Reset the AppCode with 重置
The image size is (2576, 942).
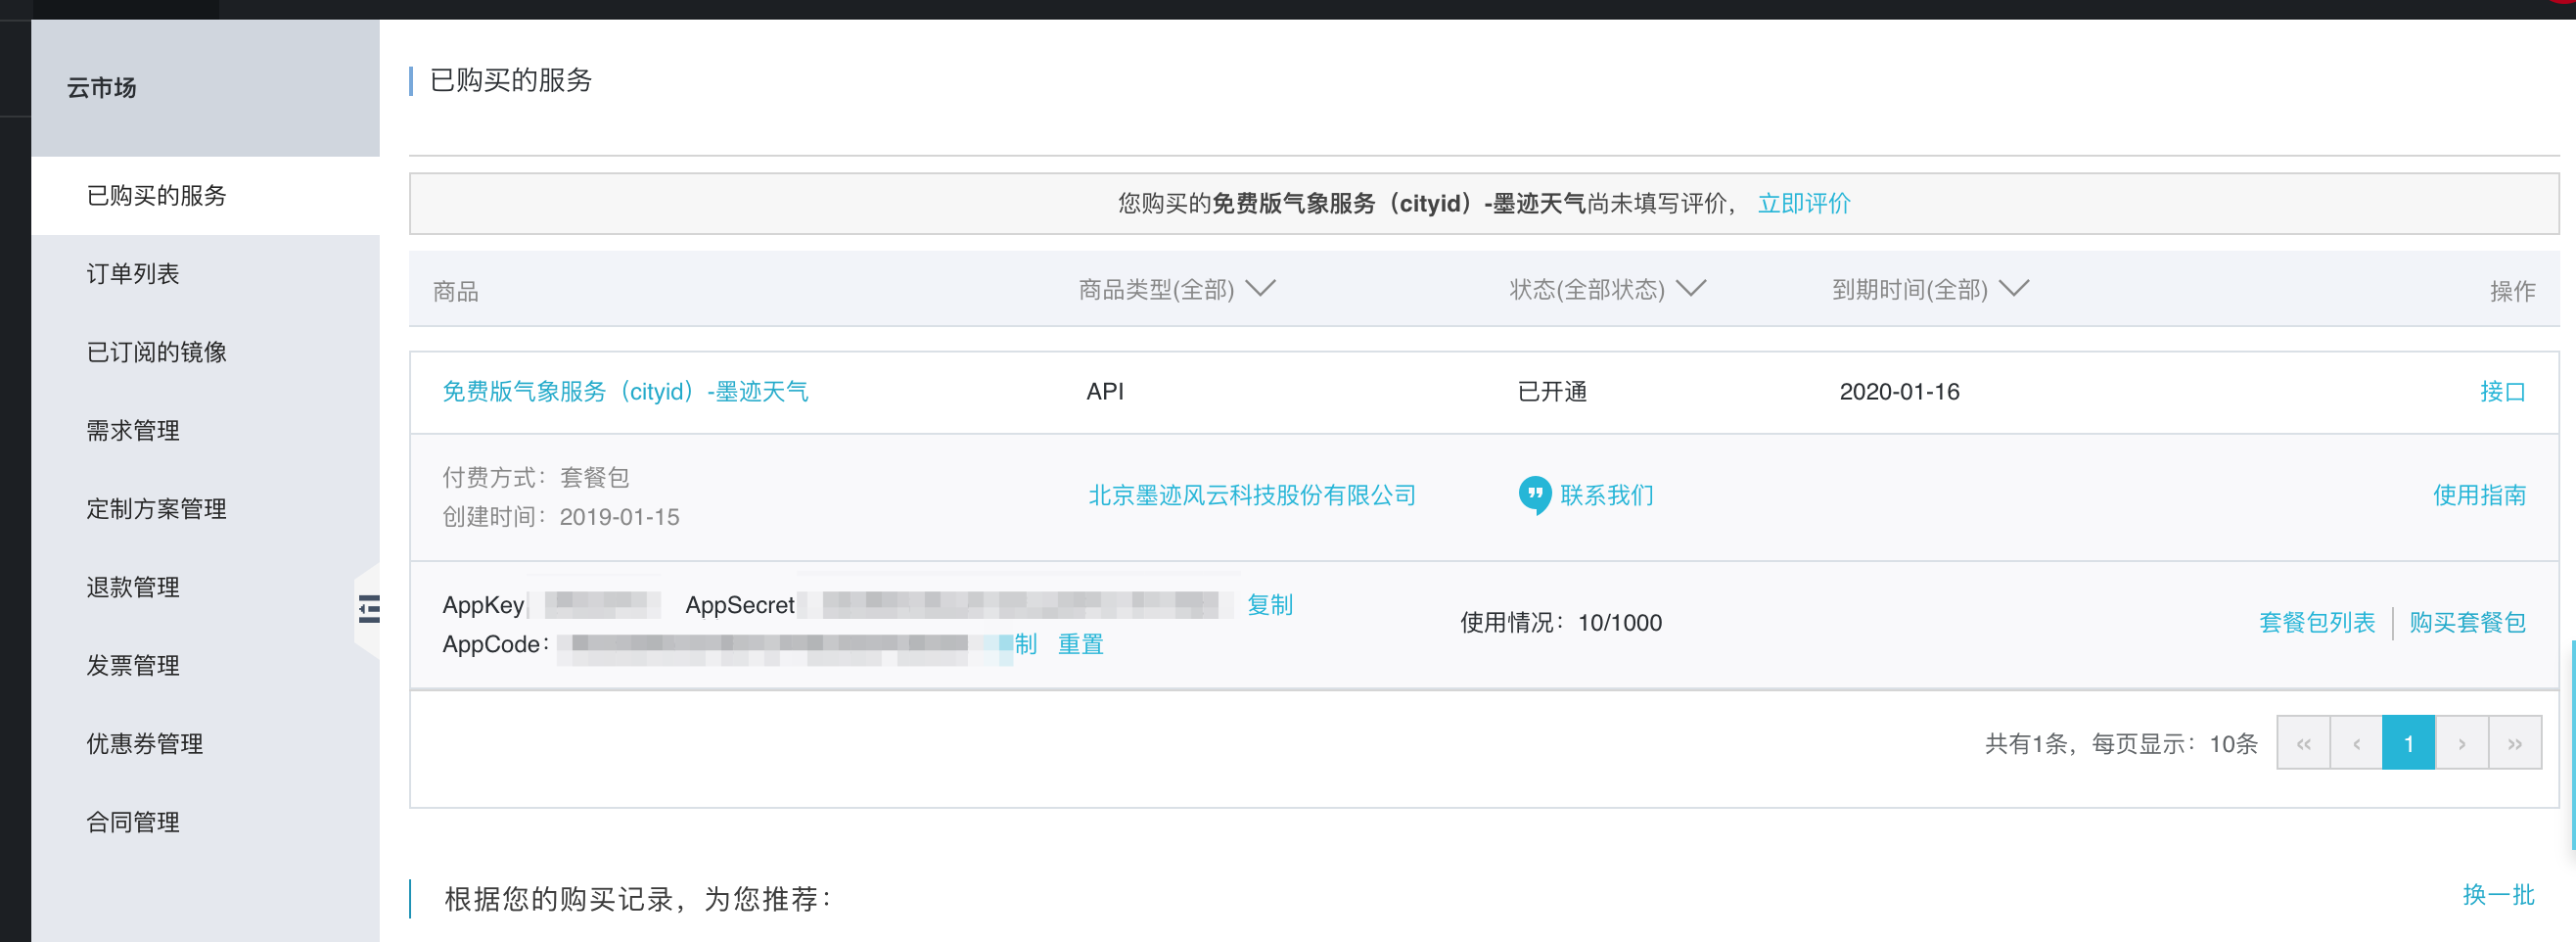tap(1080, 644)
